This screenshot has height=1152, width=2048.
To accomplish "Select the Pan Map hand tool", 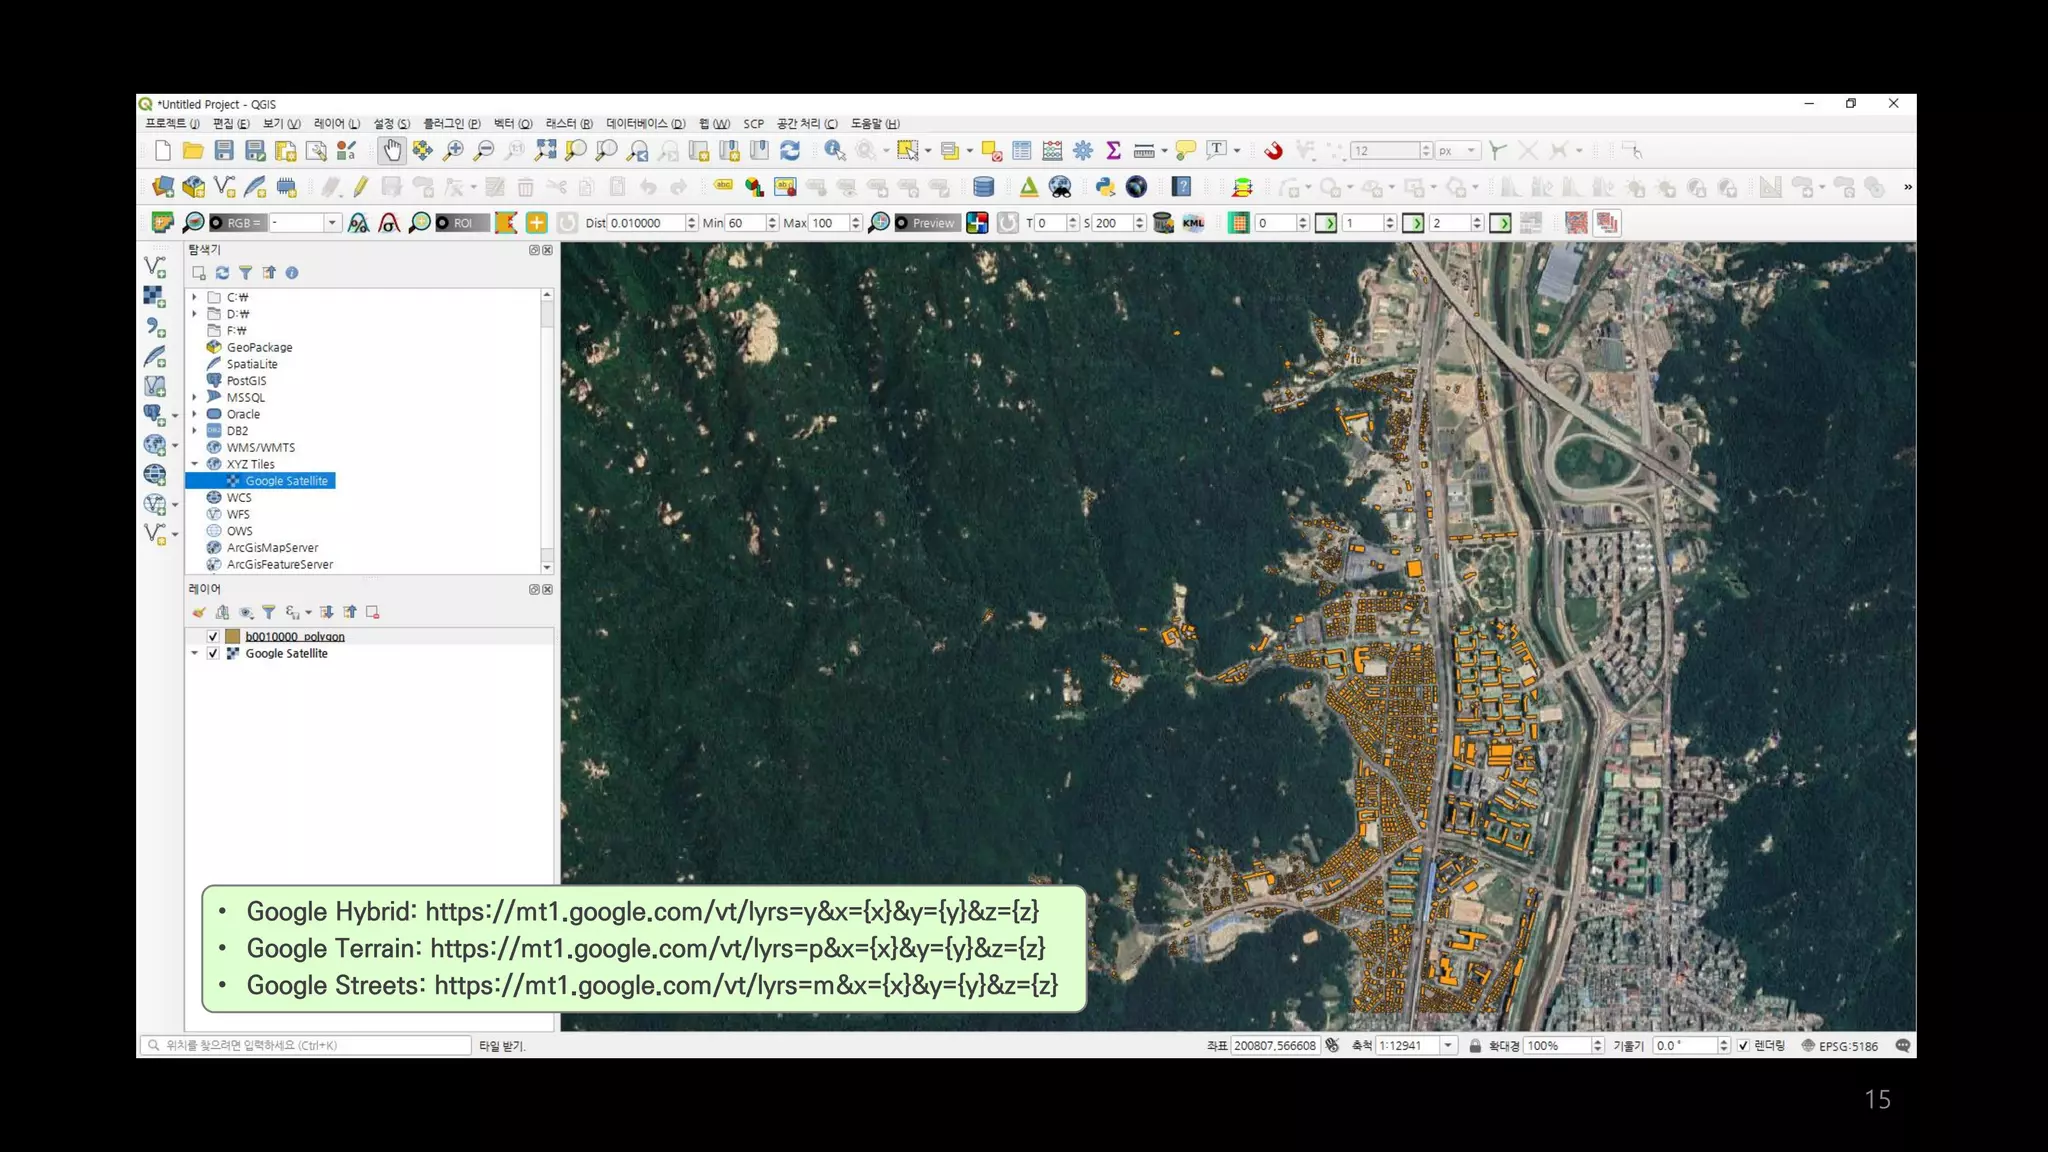I will (x=391, y=151).
